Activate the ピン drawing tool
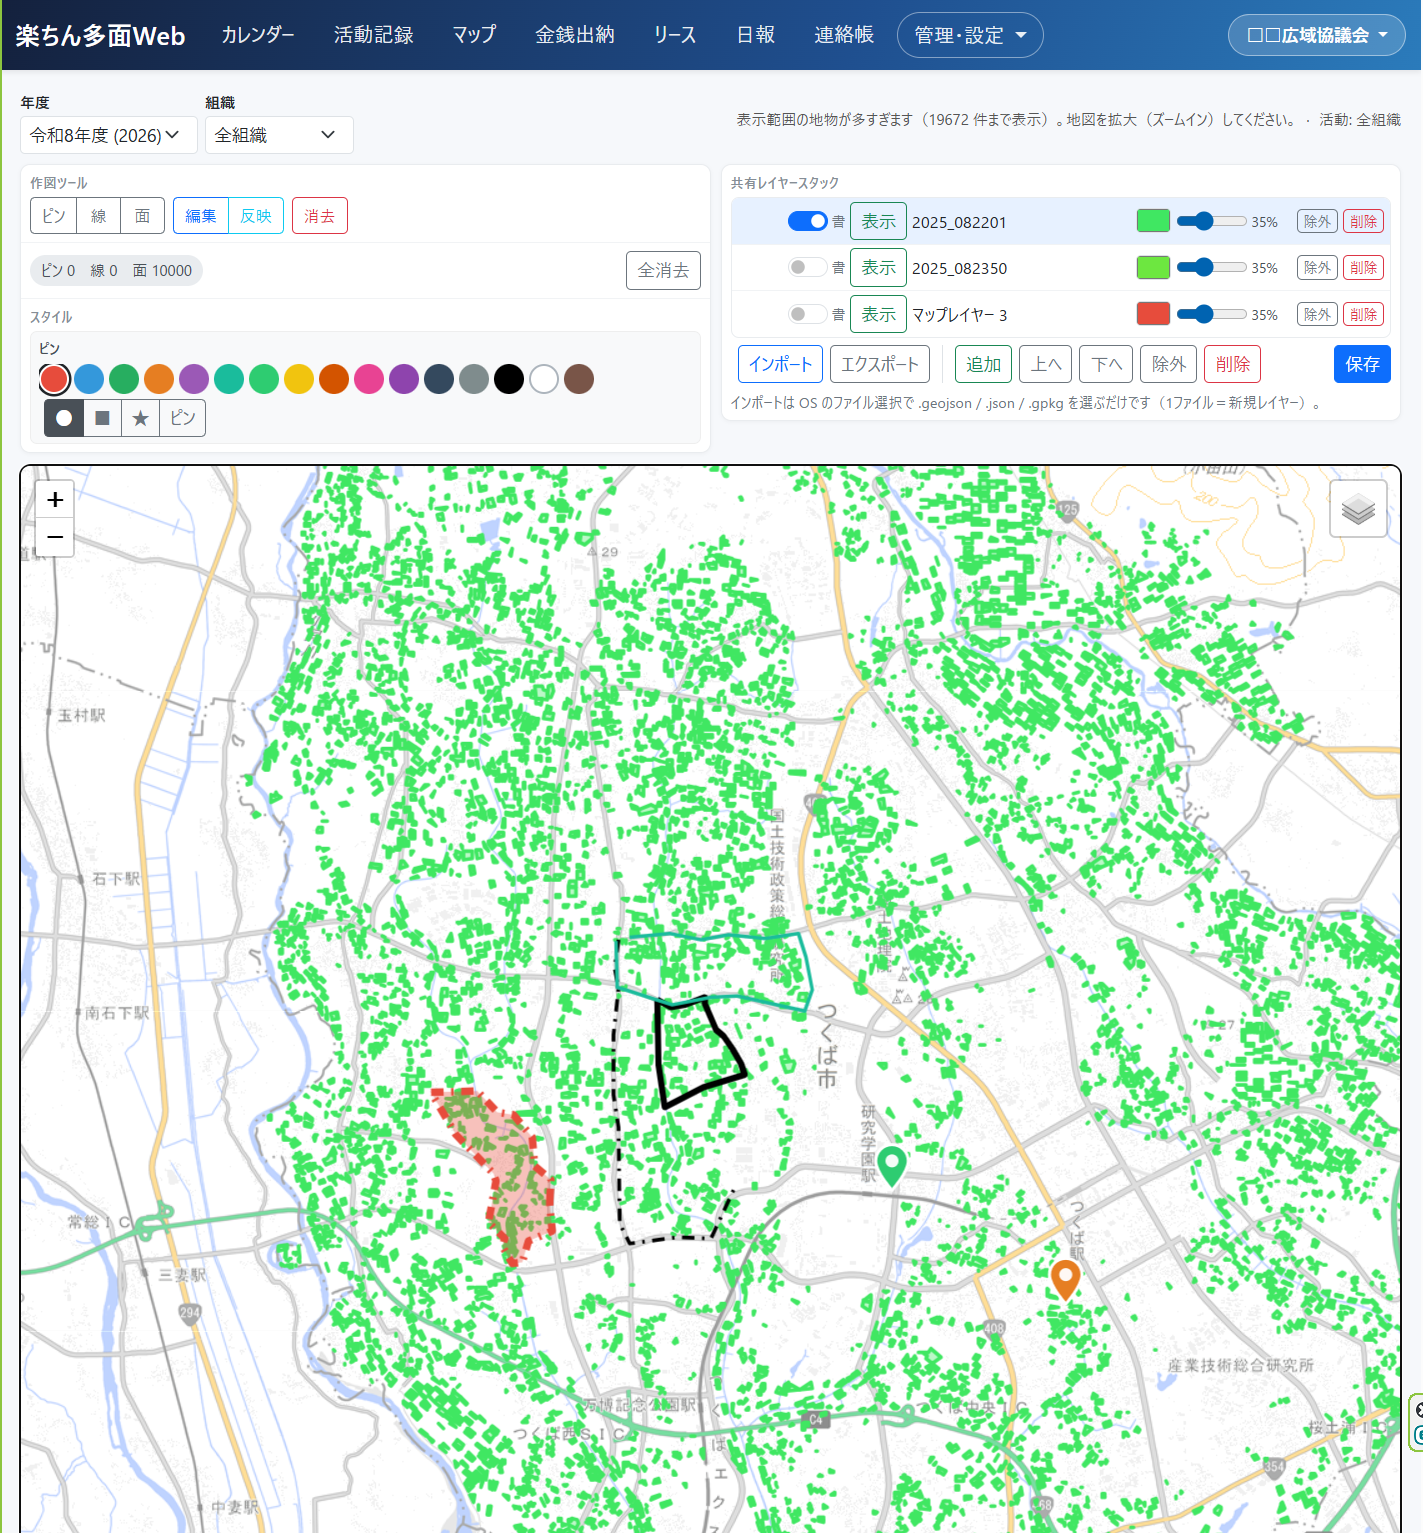This screenshot has height=1533, width=1423. (54, 216)
